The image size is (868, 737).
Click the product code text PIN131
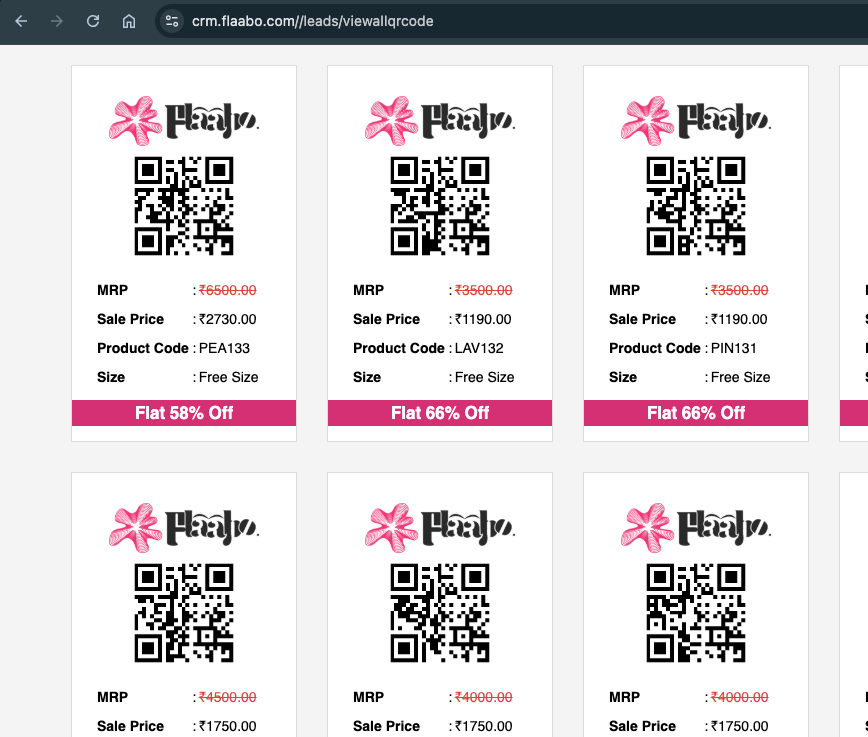click(x=734, y=348)
